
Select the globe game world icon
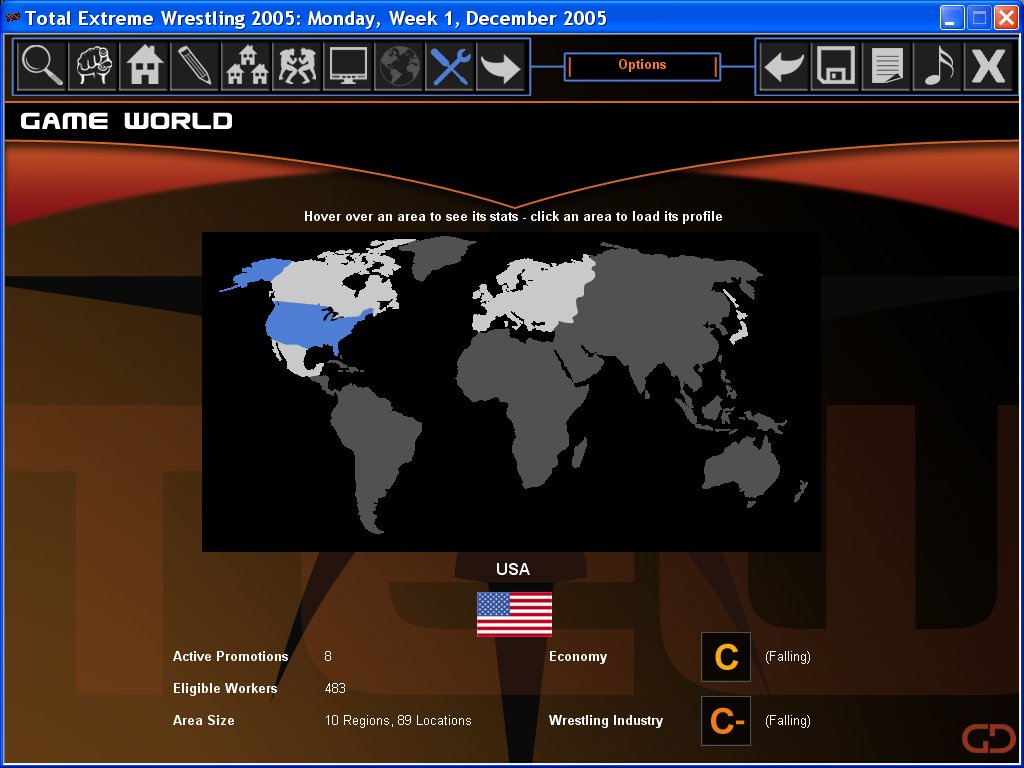click(x=399, y=67)
